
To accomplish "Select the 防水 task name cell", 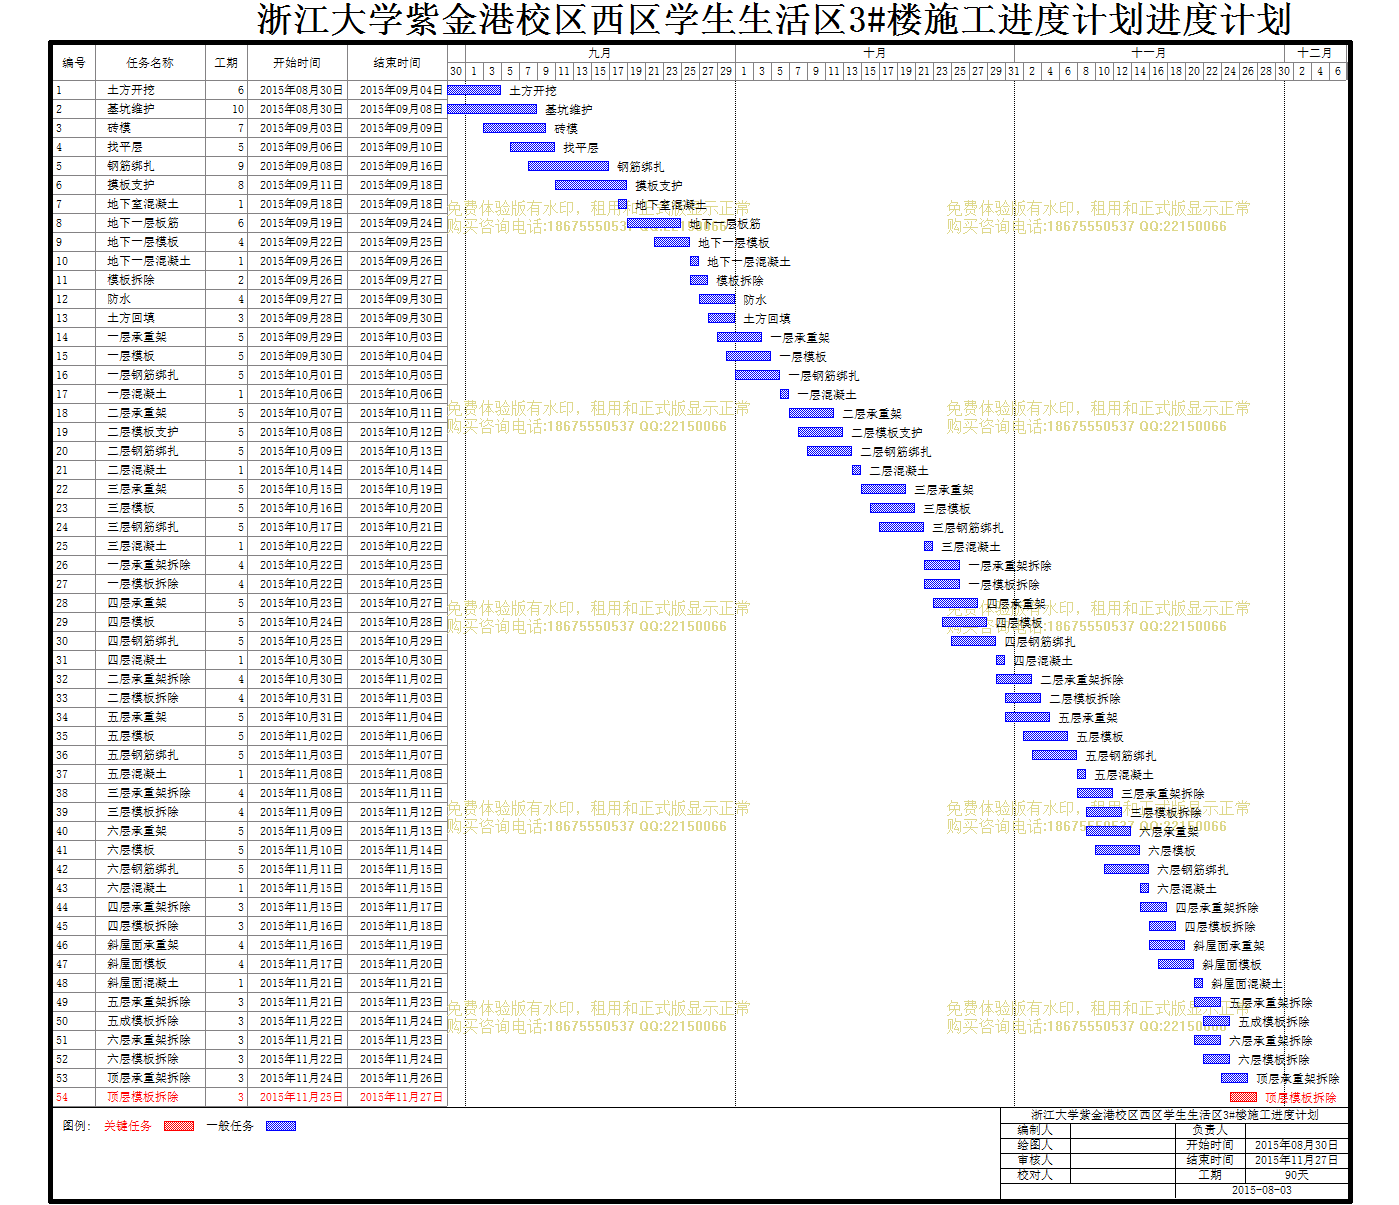I will point(150,299).
